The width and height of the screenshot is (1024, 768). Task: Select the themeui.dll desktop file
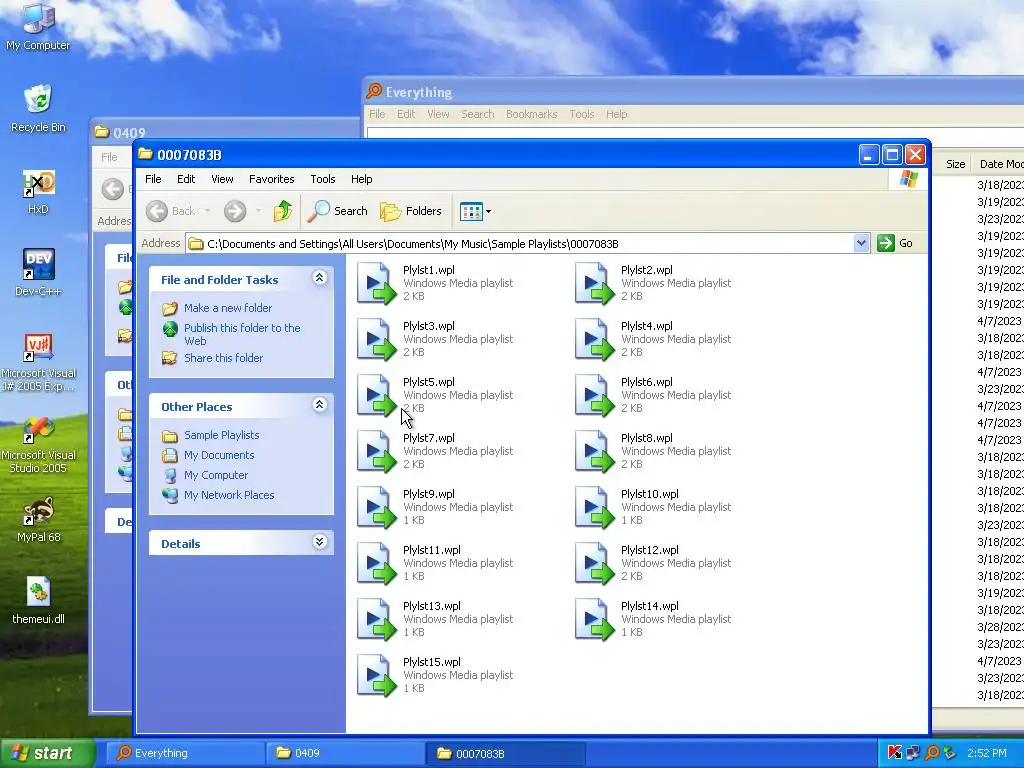point(38,601)
